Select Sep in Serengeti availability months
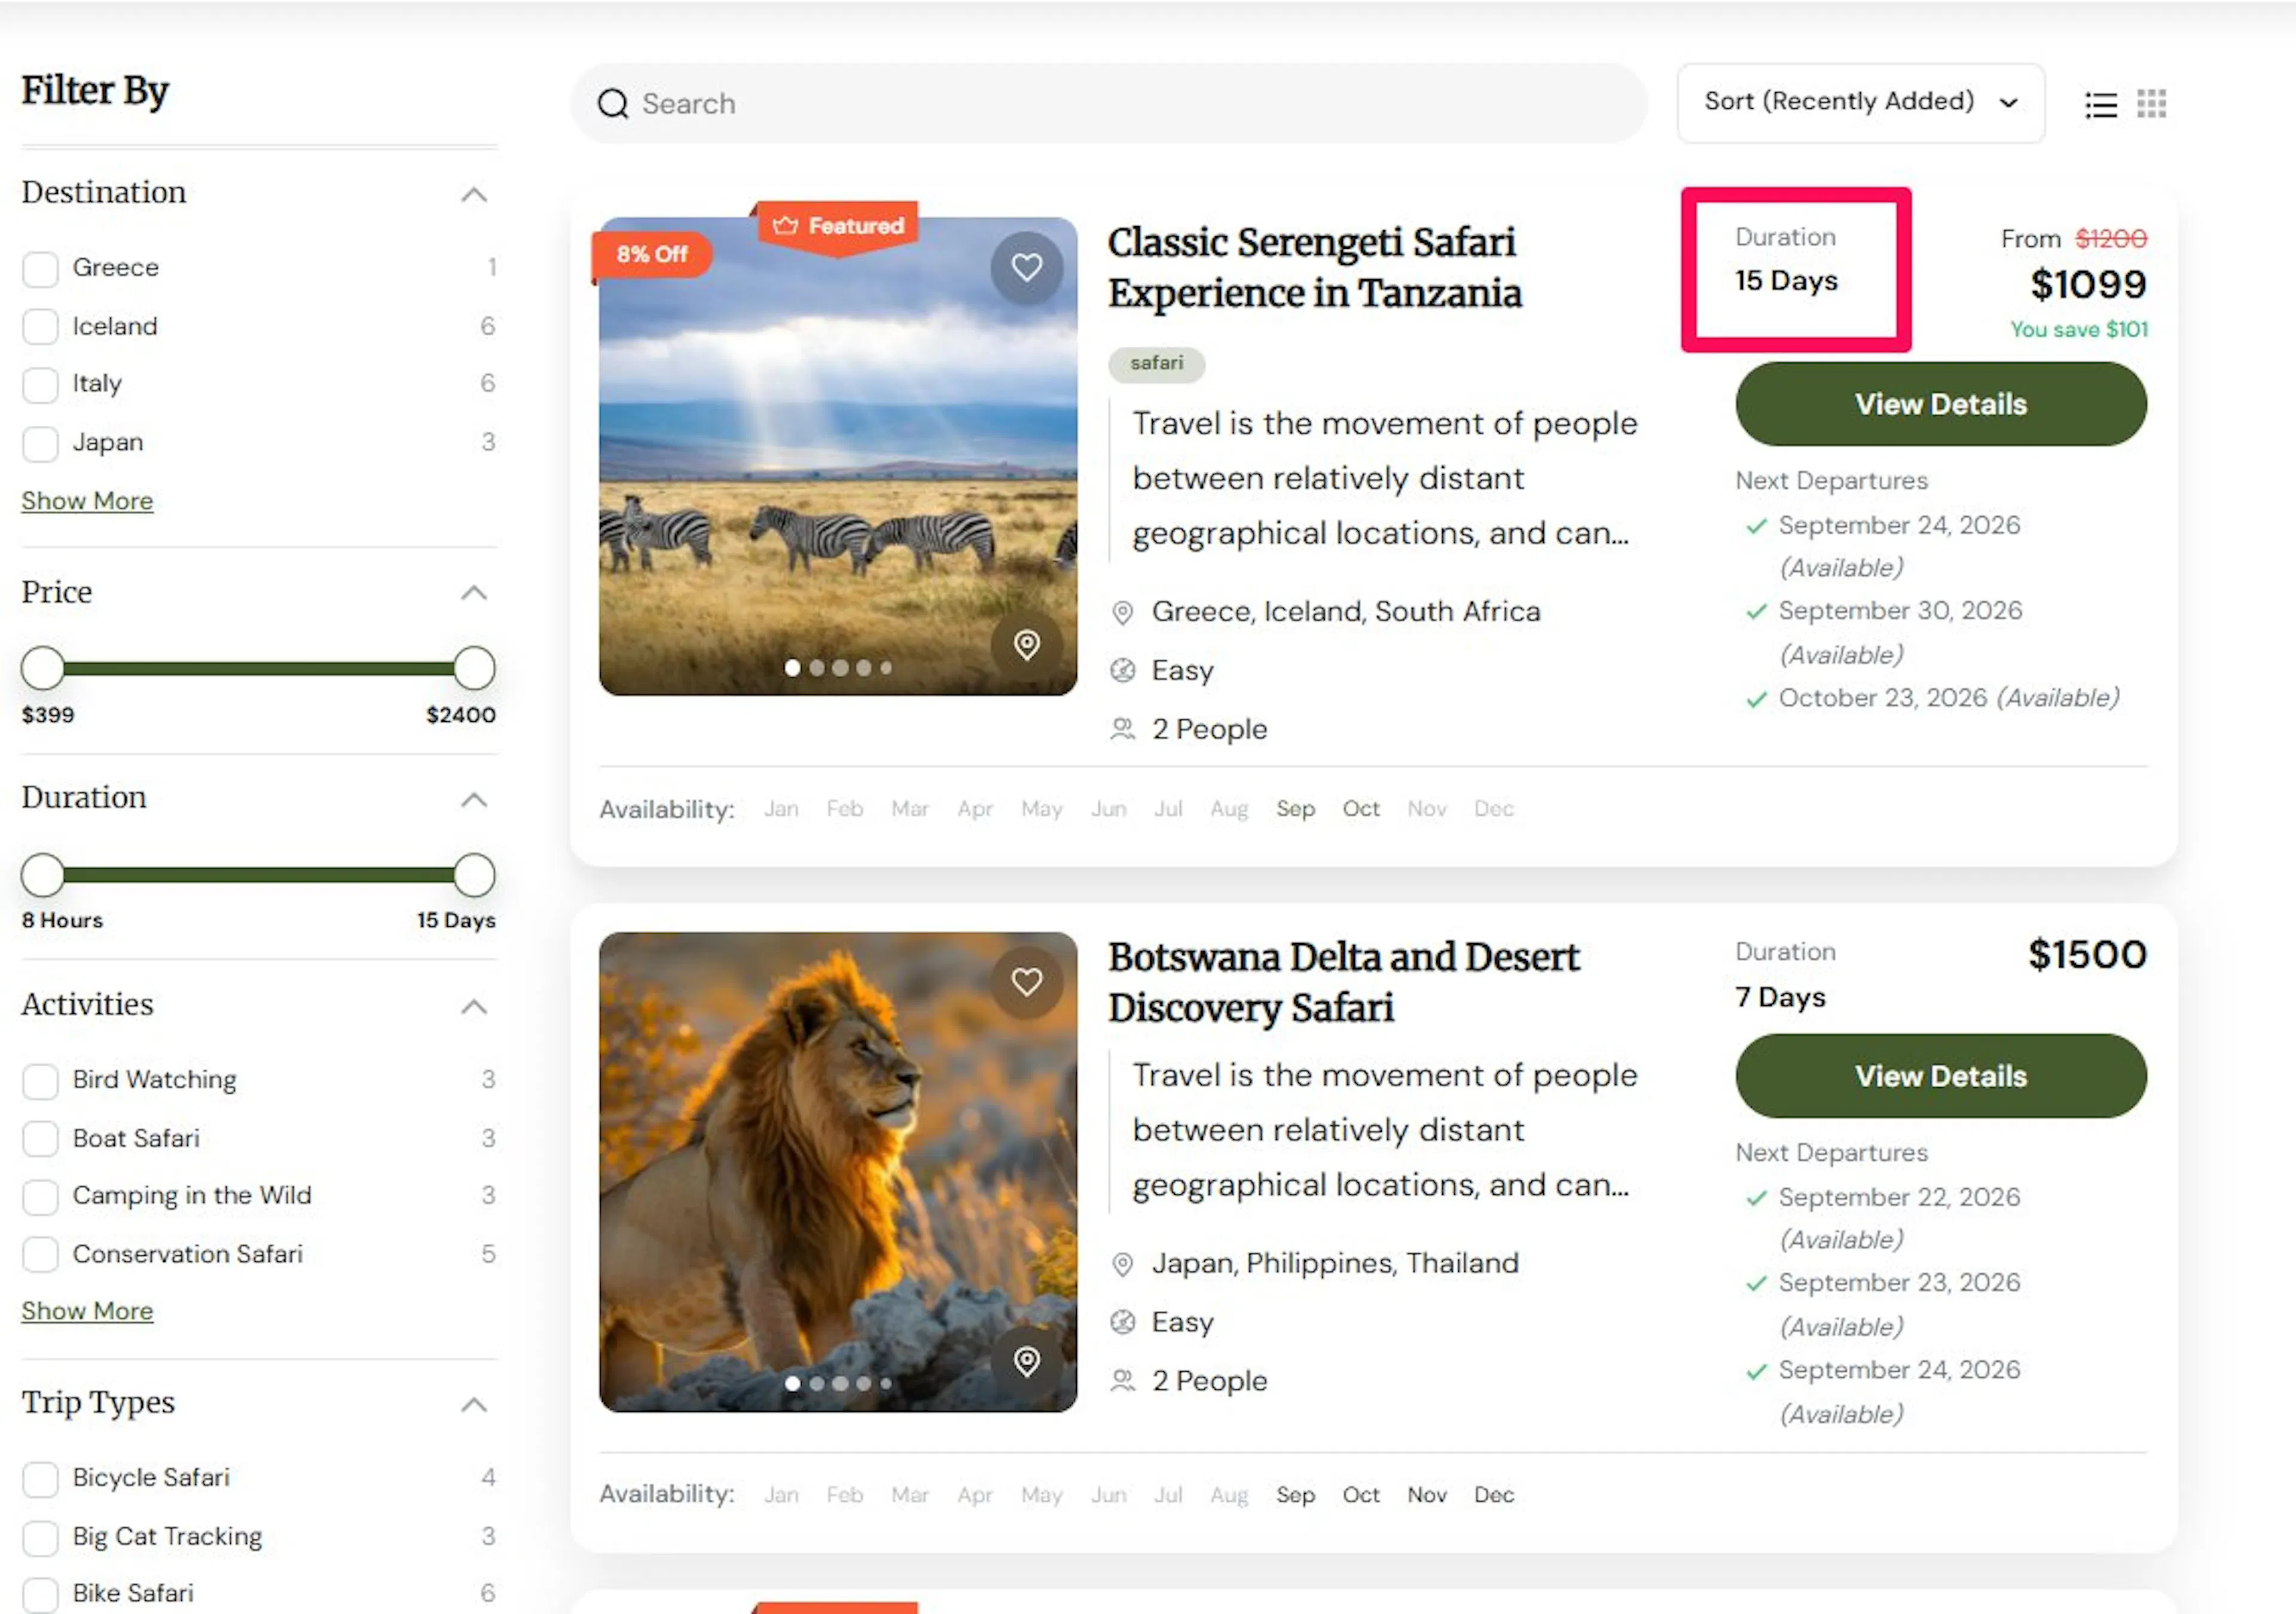 click(1295, 808)
